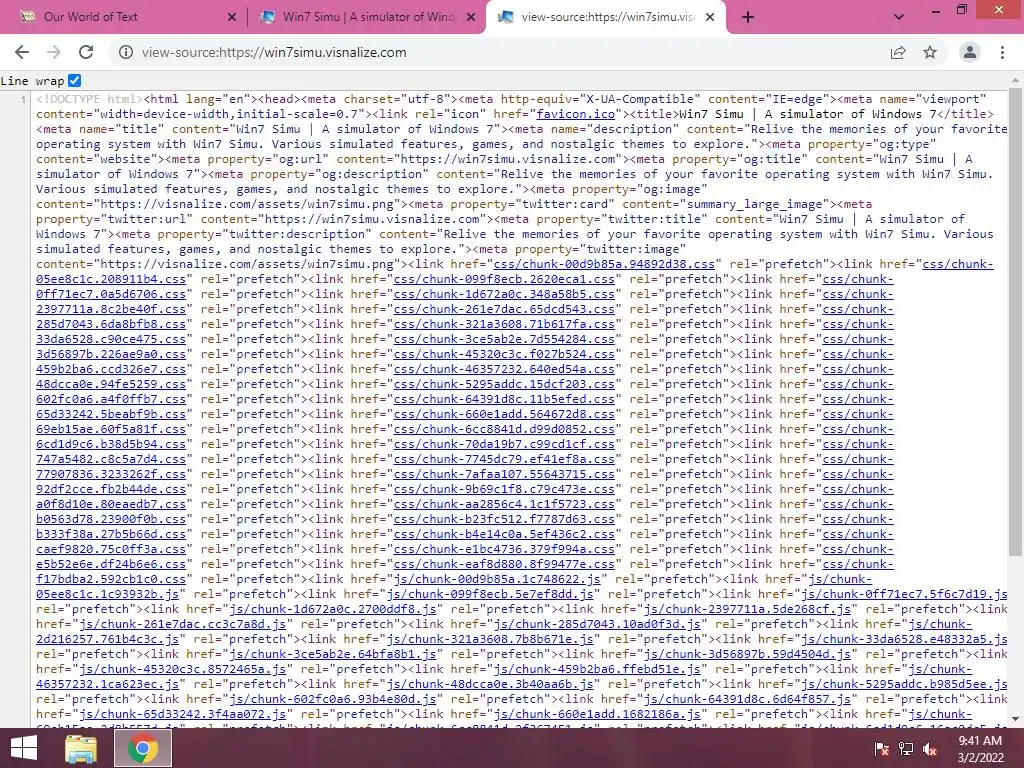Viewport: 1024px width, 768px height.
Task: Open File Explorer from the taskbar
Action: (x=81, y=748)
